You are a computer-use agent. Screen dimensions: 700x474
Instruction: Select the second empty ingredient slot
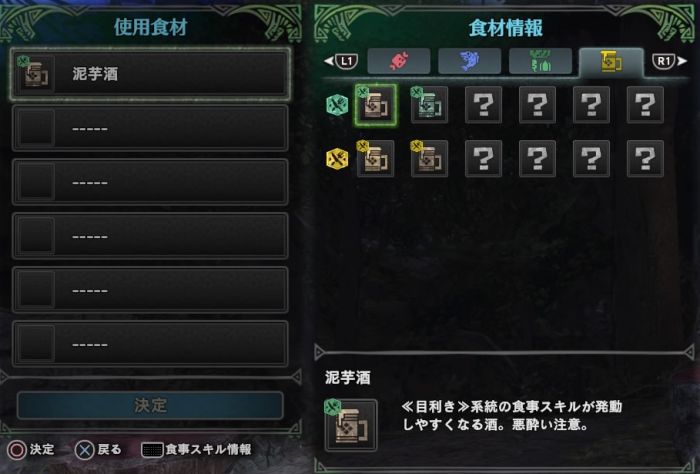click(150, 182)
